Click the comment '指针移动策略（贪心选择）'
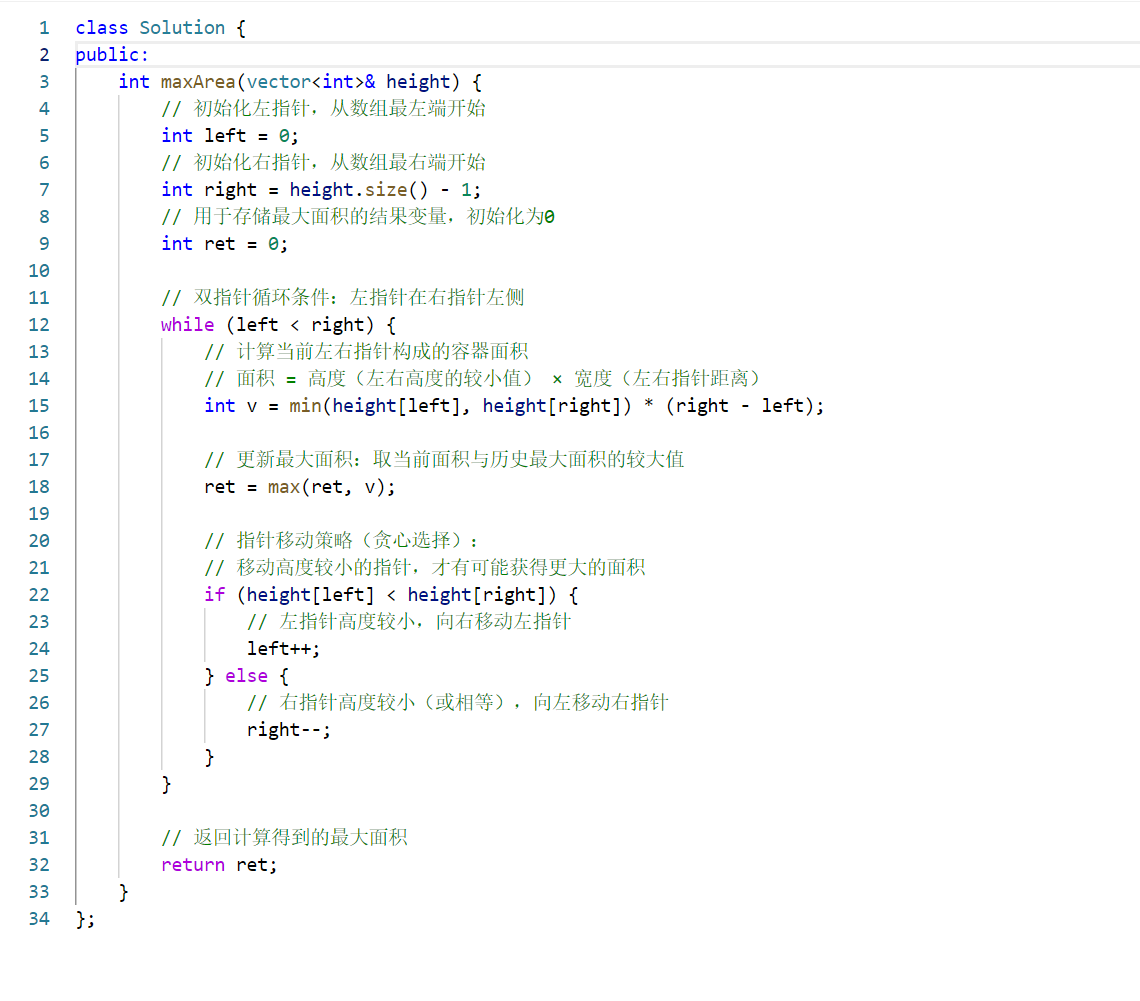Screen dimensions: 1140x1001 (340, 541)
